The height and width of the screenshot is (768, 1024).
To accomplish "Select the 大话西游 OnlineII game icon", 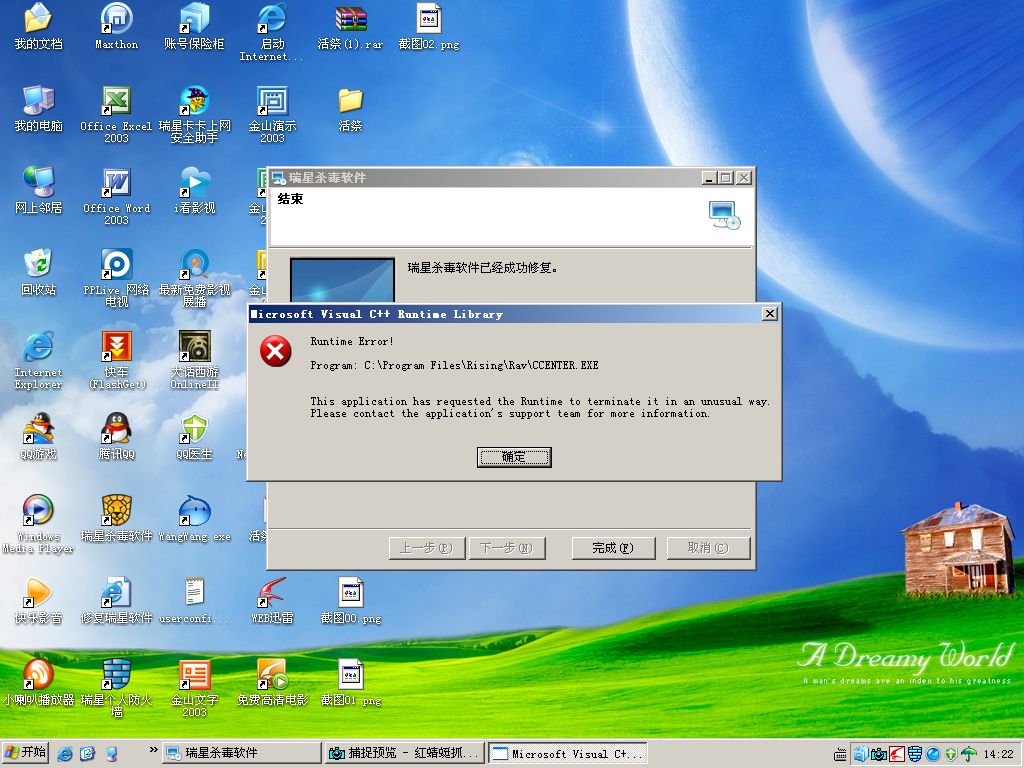I will (194, 360).
